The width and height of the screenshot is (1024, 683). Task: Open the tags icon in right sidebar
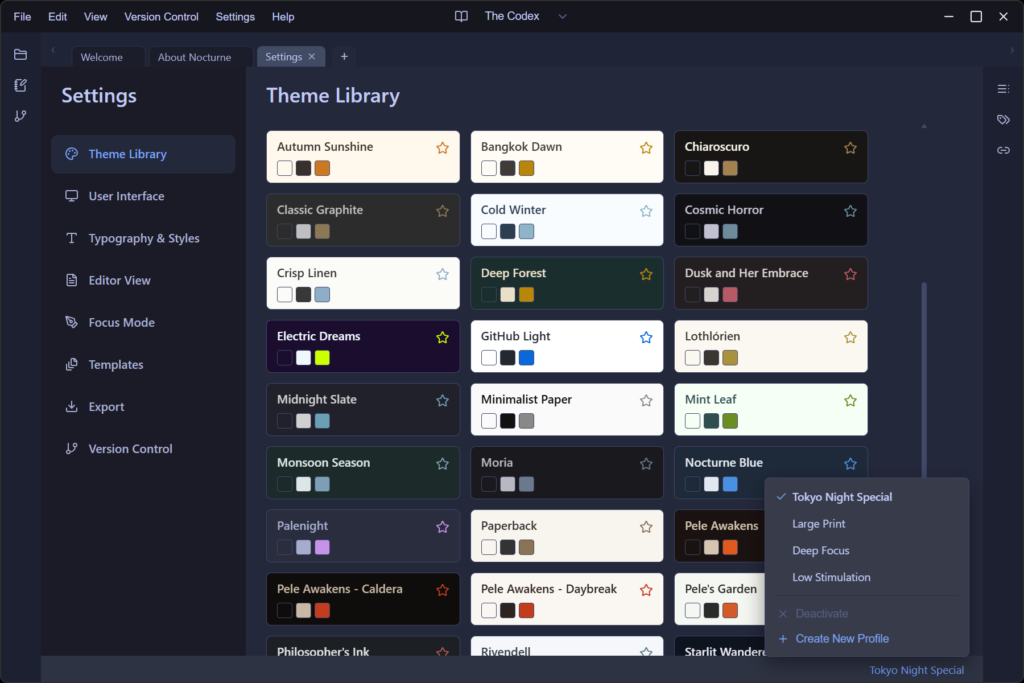click(1003, 120)
